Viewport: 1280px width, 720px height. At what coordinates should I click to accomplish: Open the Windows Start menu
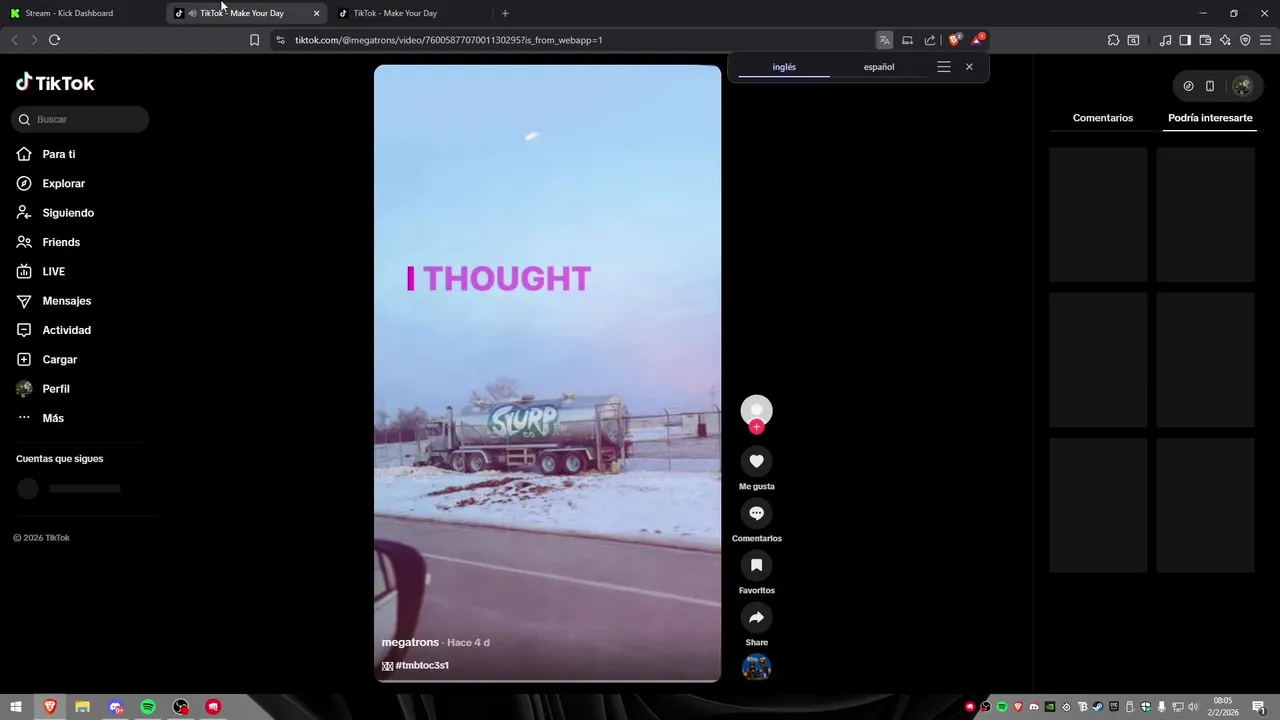(x=16, y=707)
